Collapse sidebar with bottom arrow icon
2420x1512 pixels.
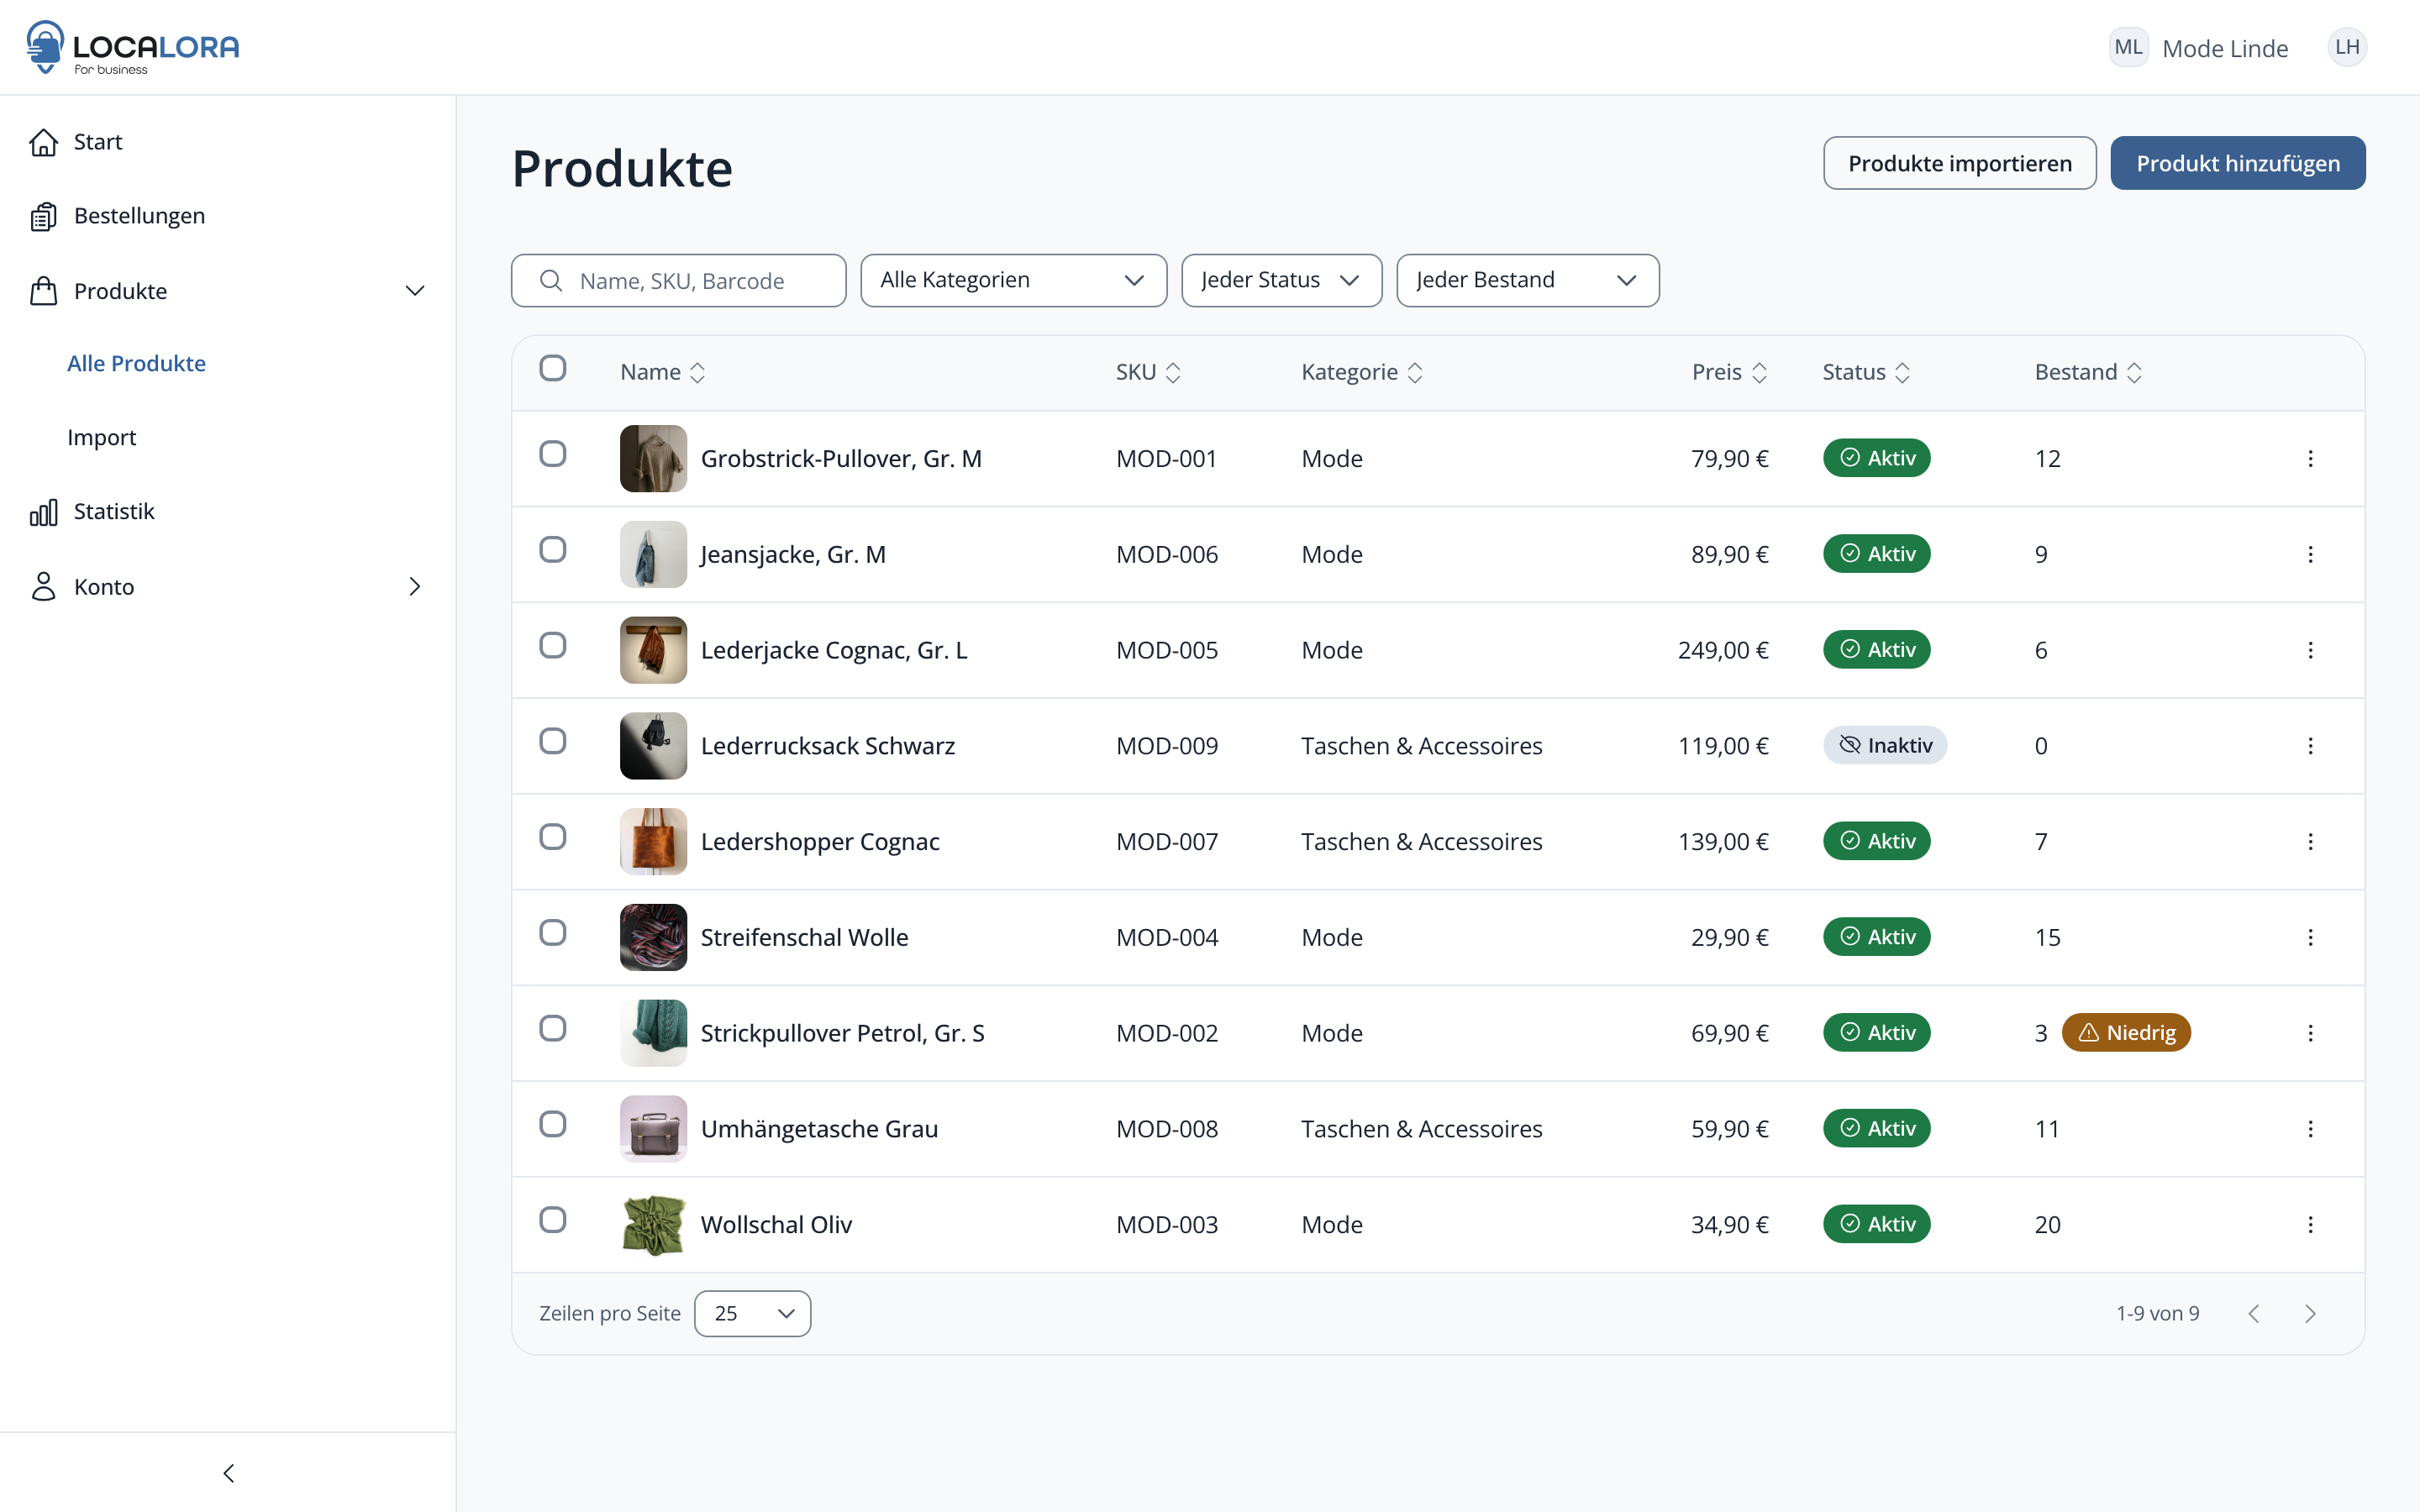[228, 1473]
